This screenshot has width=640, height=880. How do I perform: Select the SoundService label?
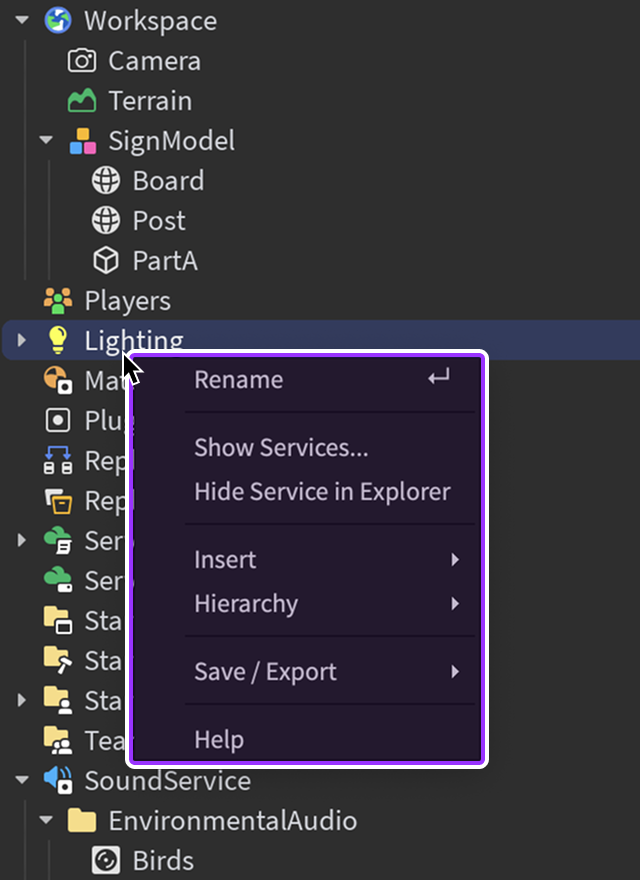(x=168, y=781)
